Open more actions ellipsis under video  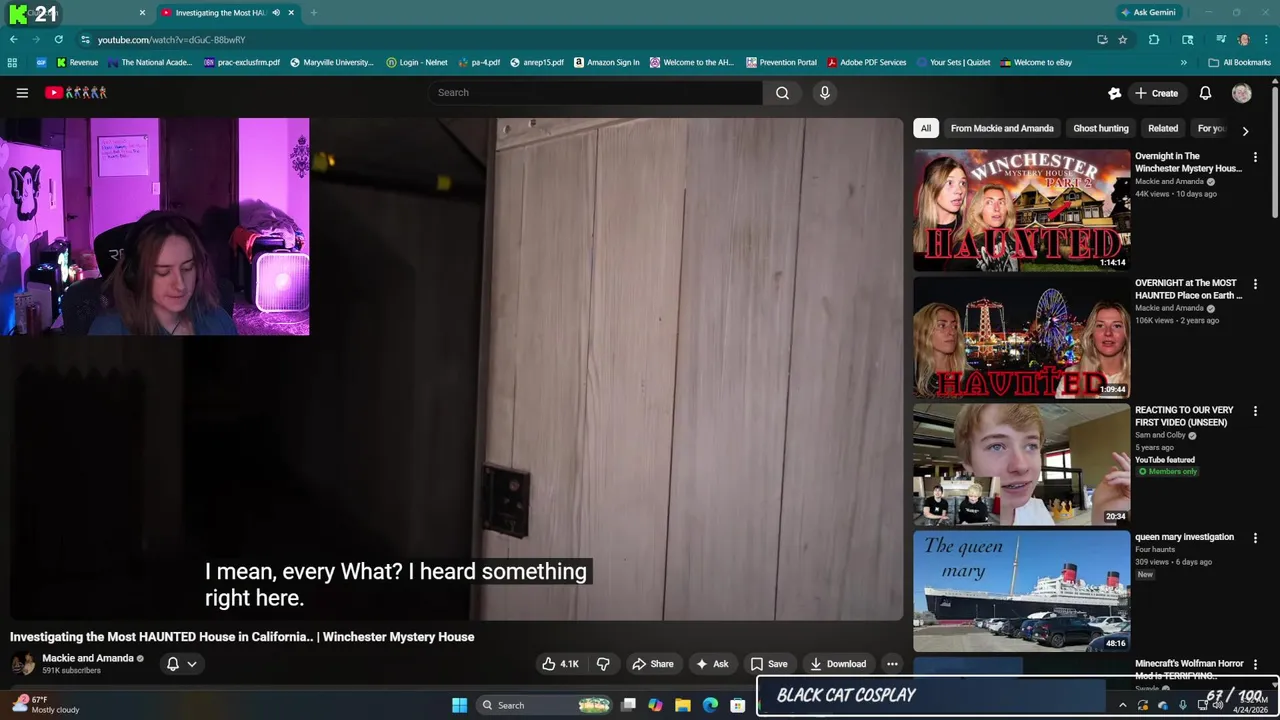[x=892, y=664]
